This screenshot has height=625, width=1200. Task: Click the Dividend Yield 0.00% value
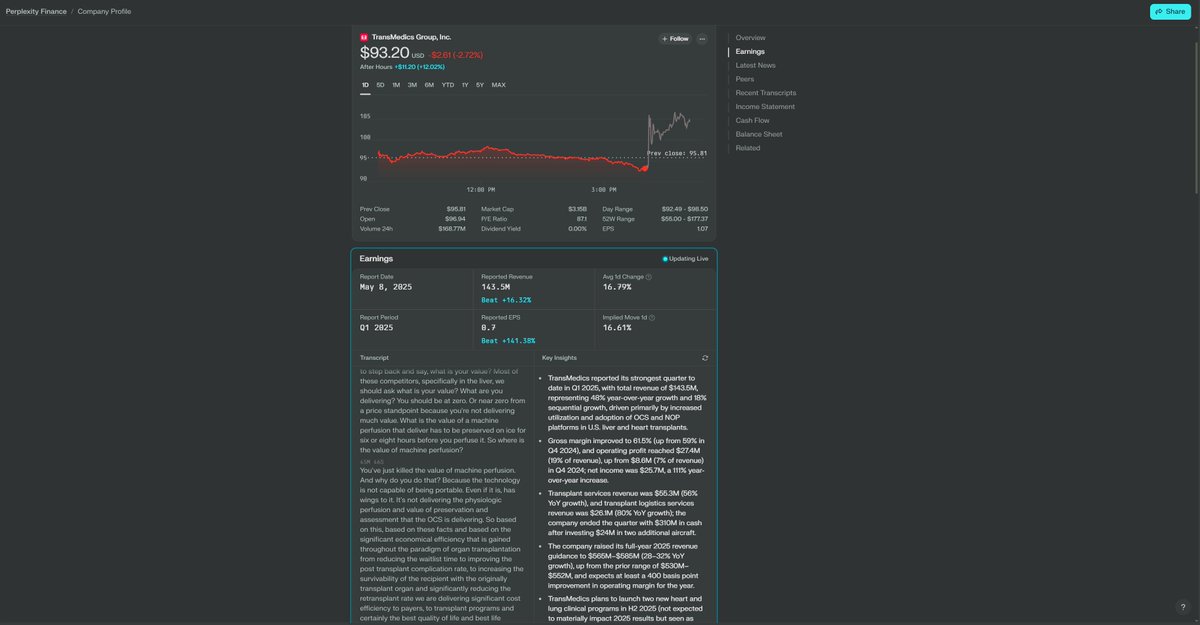pos(578,229)
